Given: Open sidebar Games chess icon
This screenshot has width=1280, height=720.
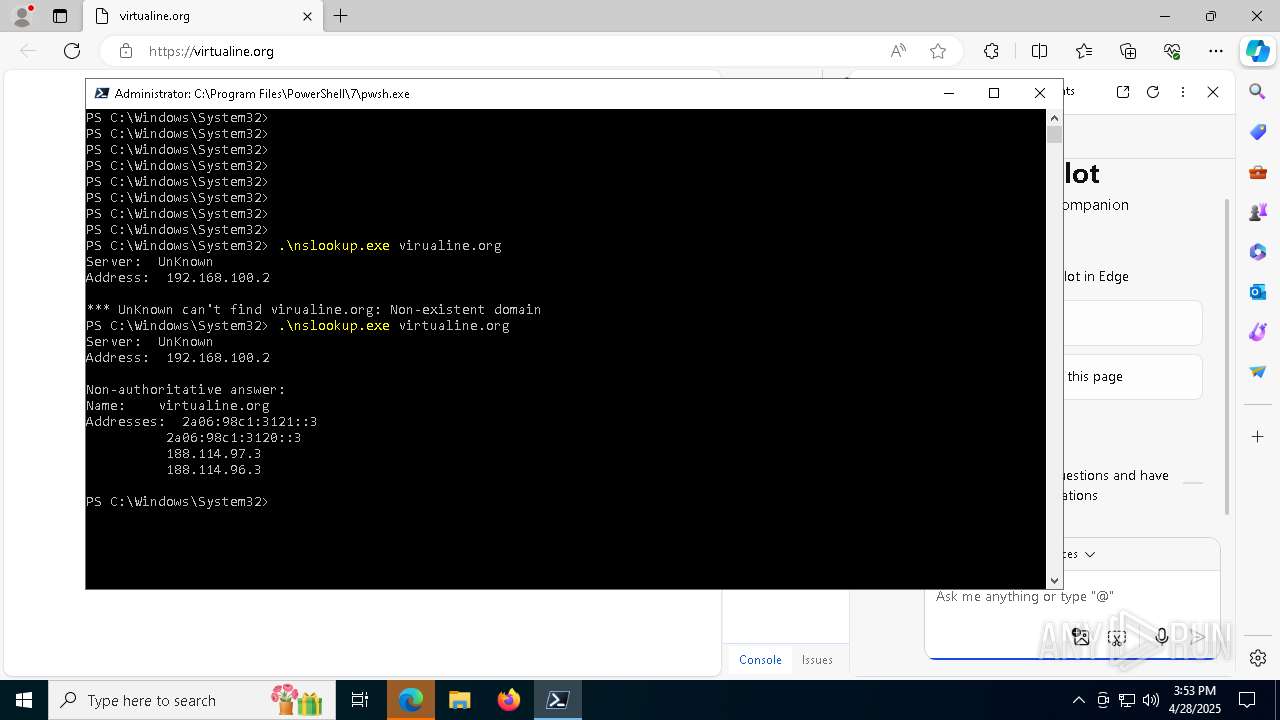Looking at the screenshot, I should [x=1258, y=212].
